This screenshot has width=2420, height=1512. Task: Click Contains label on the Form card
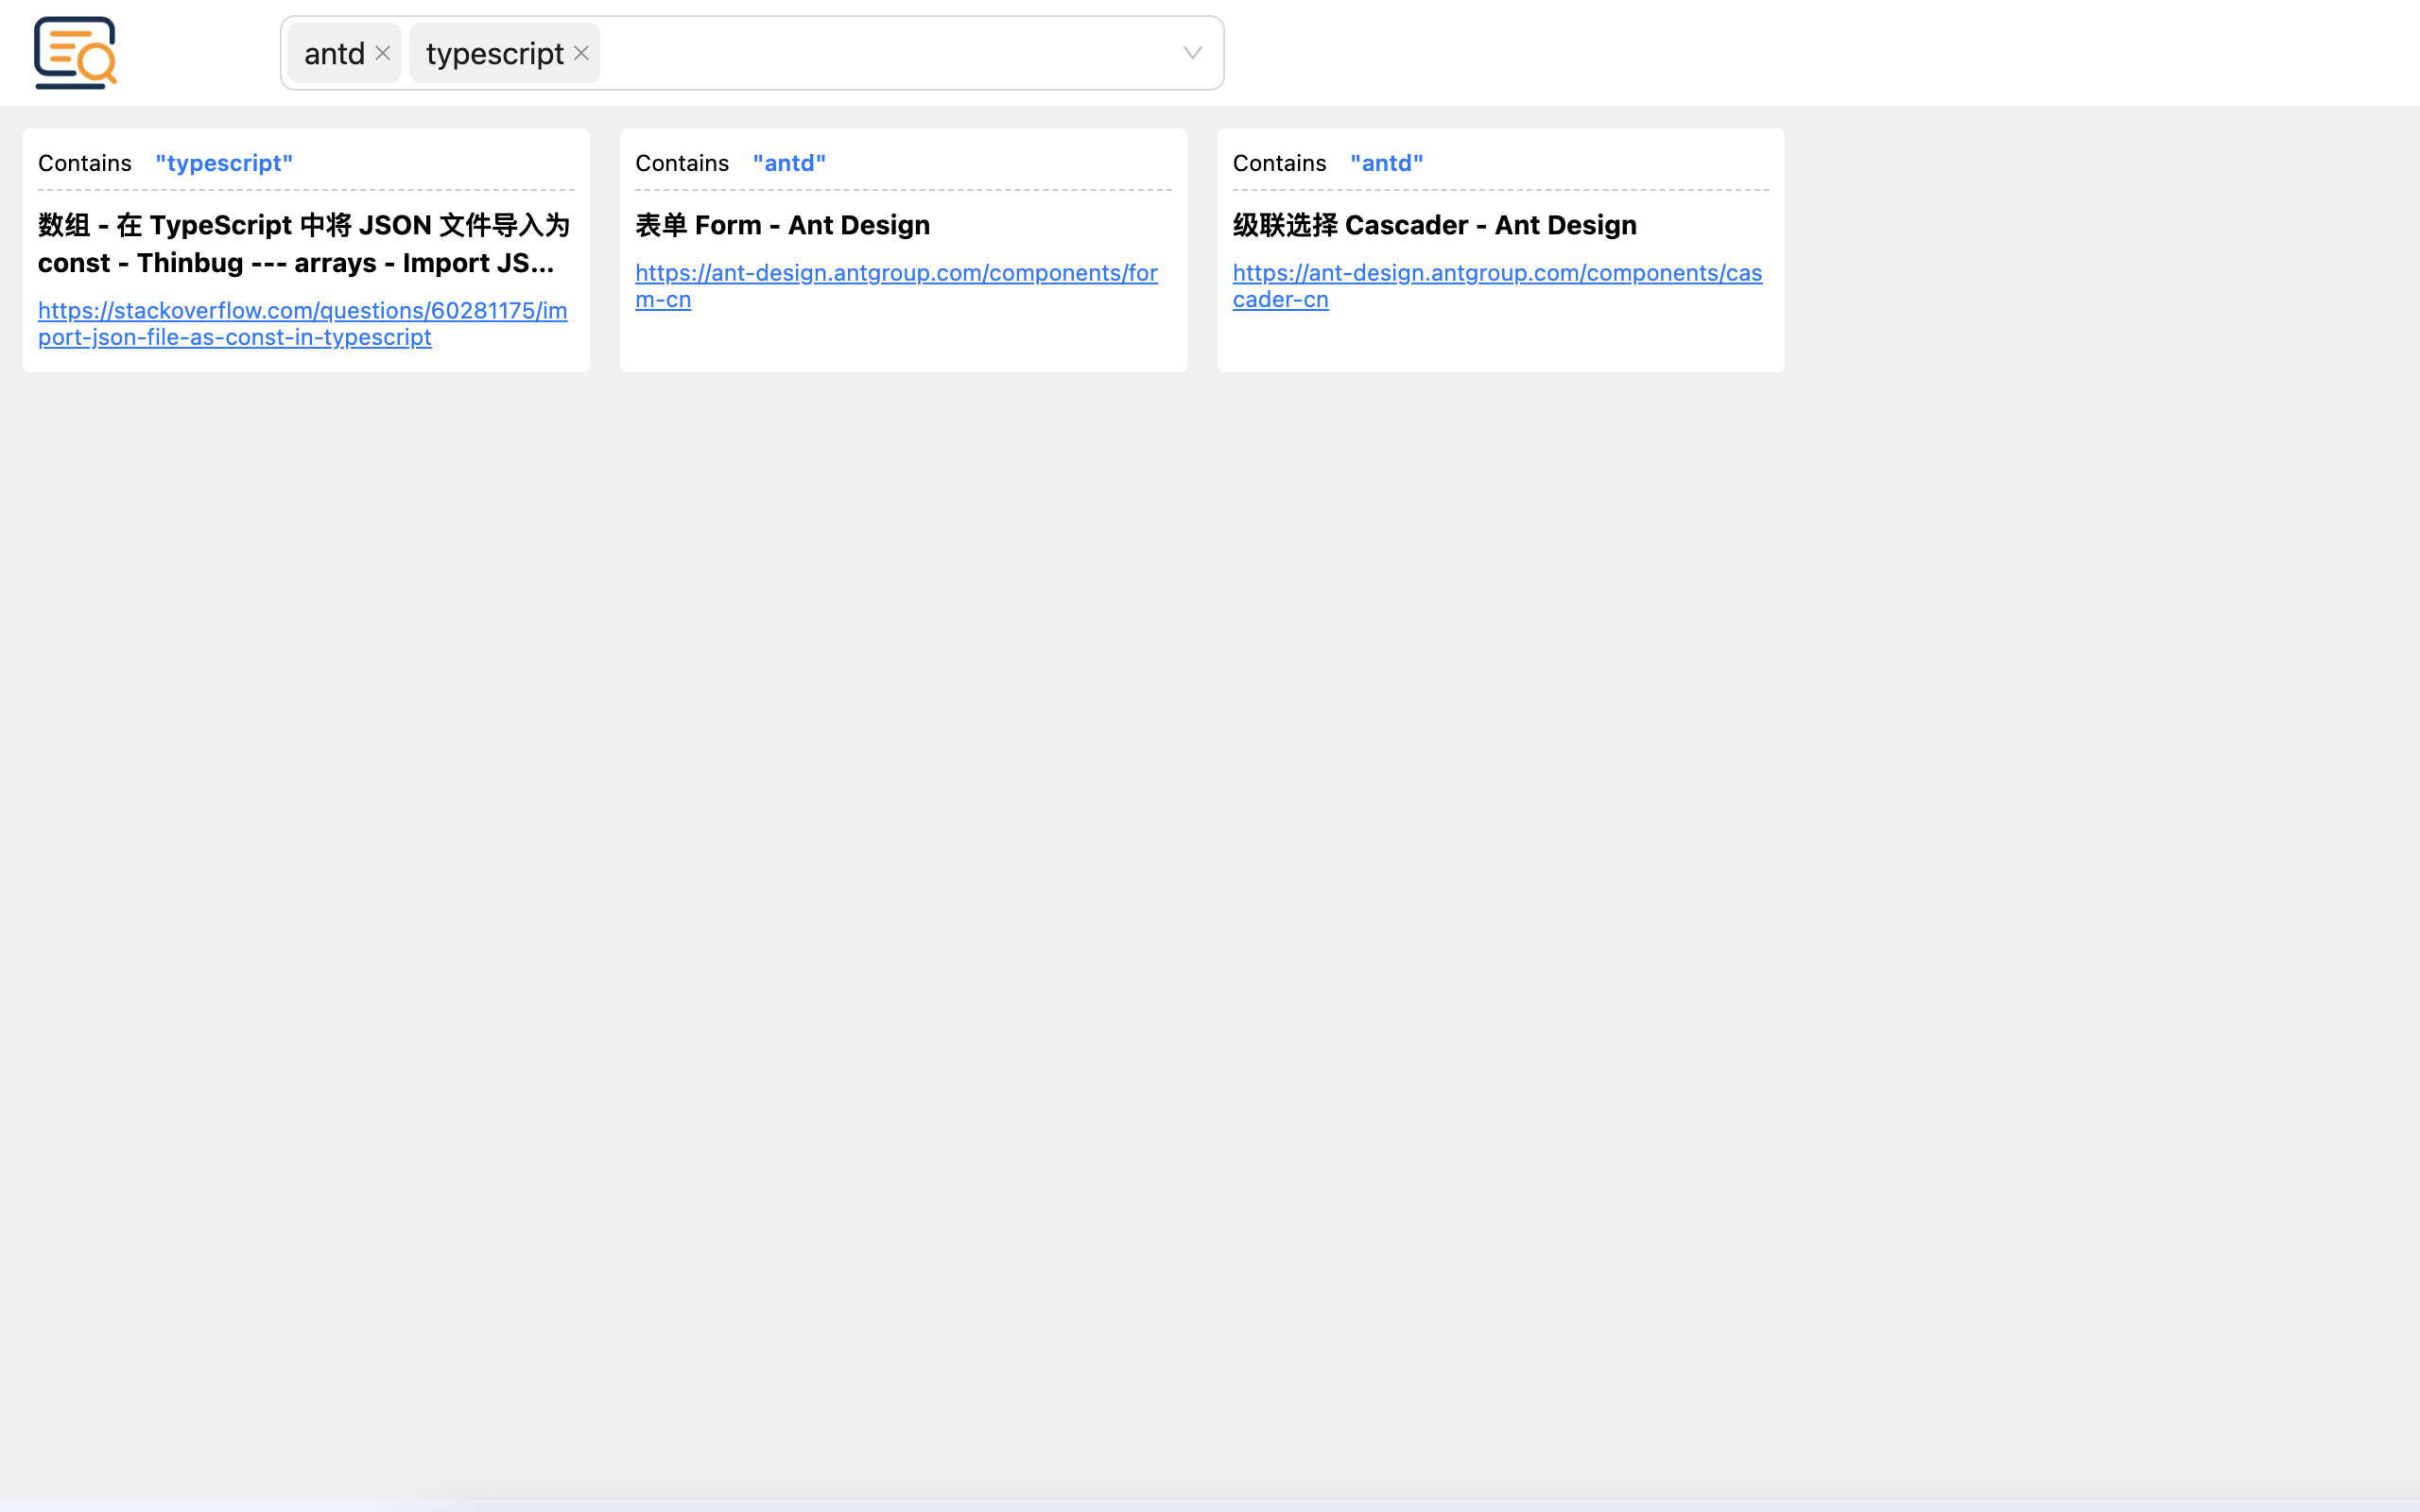point(682,163)
